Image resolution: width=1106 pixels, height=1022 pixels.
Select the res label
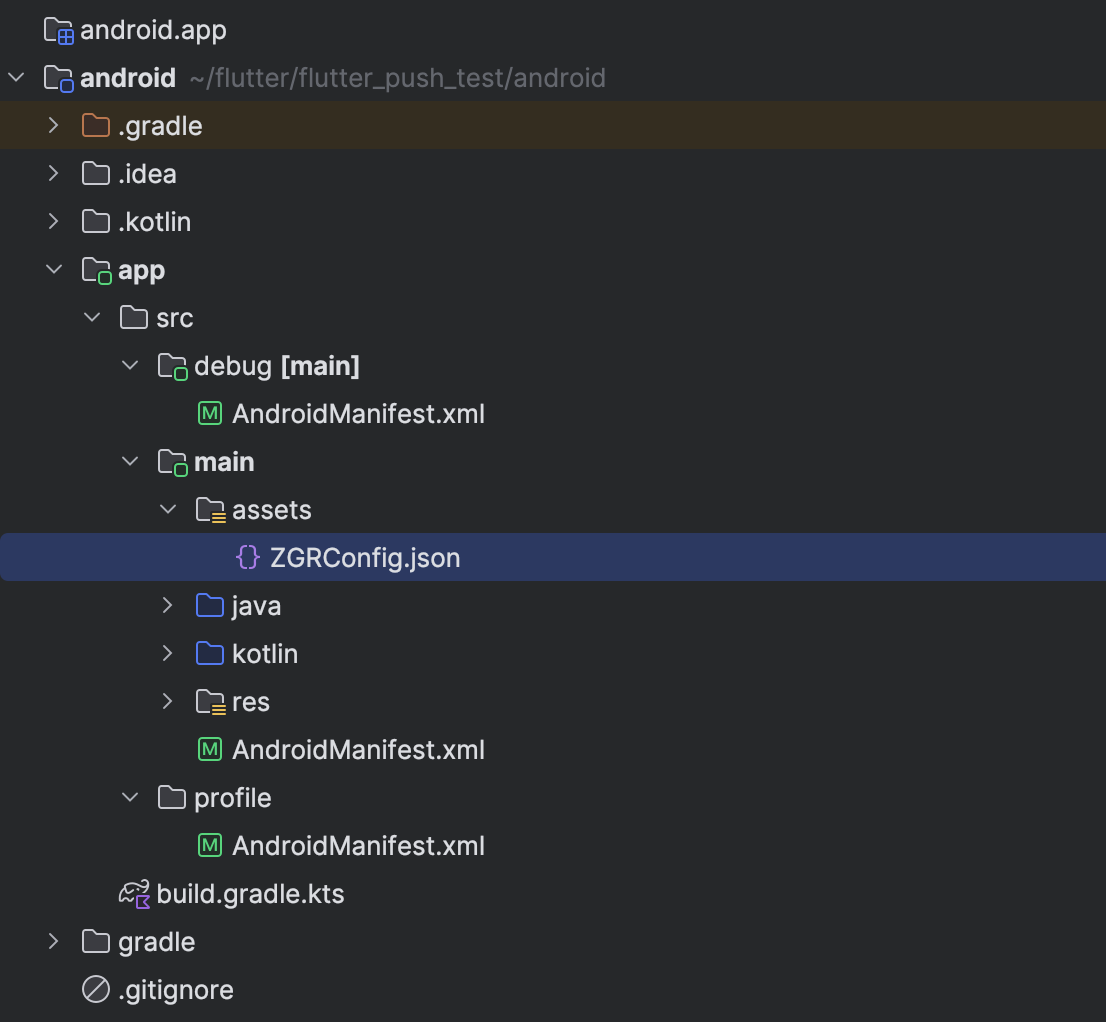click(x=250, y=702)
